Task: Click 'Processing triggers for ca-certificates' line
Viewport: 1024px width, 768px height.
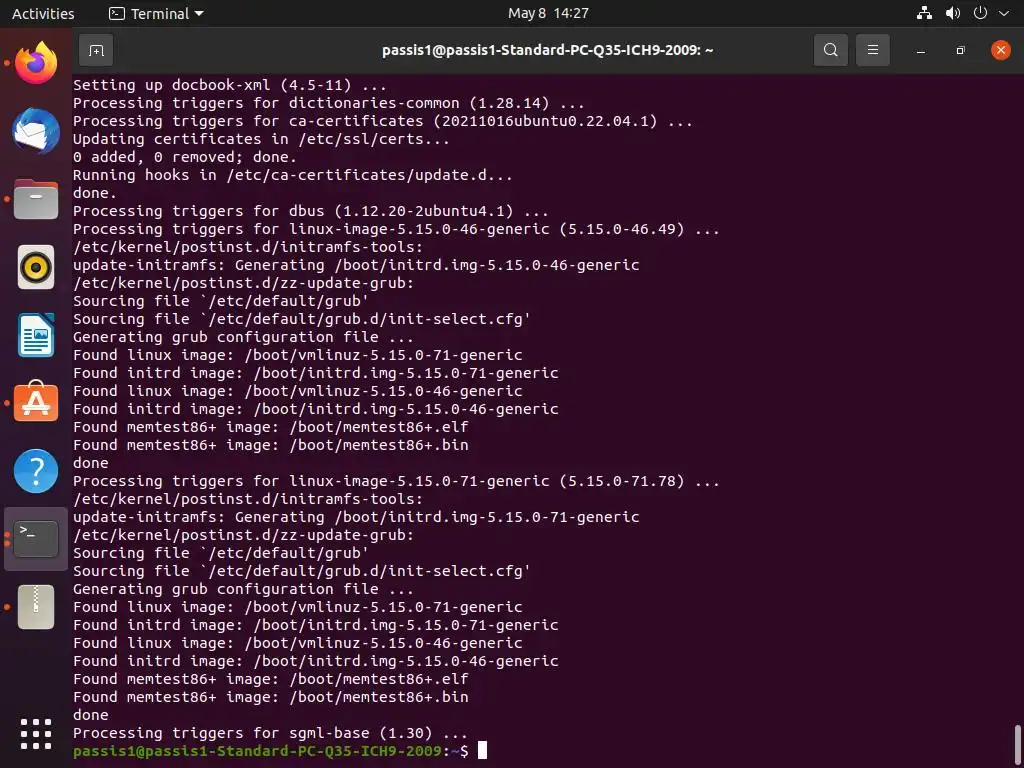Action: pos(382,121)
